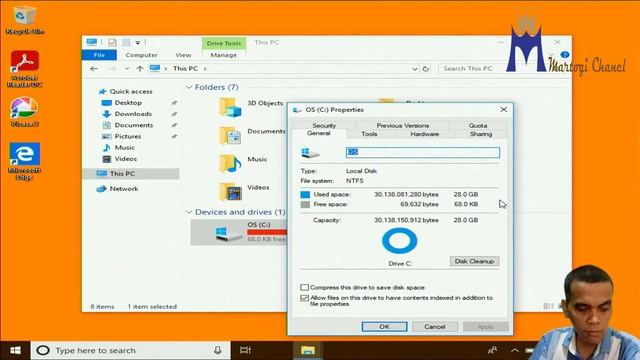Open the People icon in taskbar
The image size is (640, 360).
(x=493, y=350)
